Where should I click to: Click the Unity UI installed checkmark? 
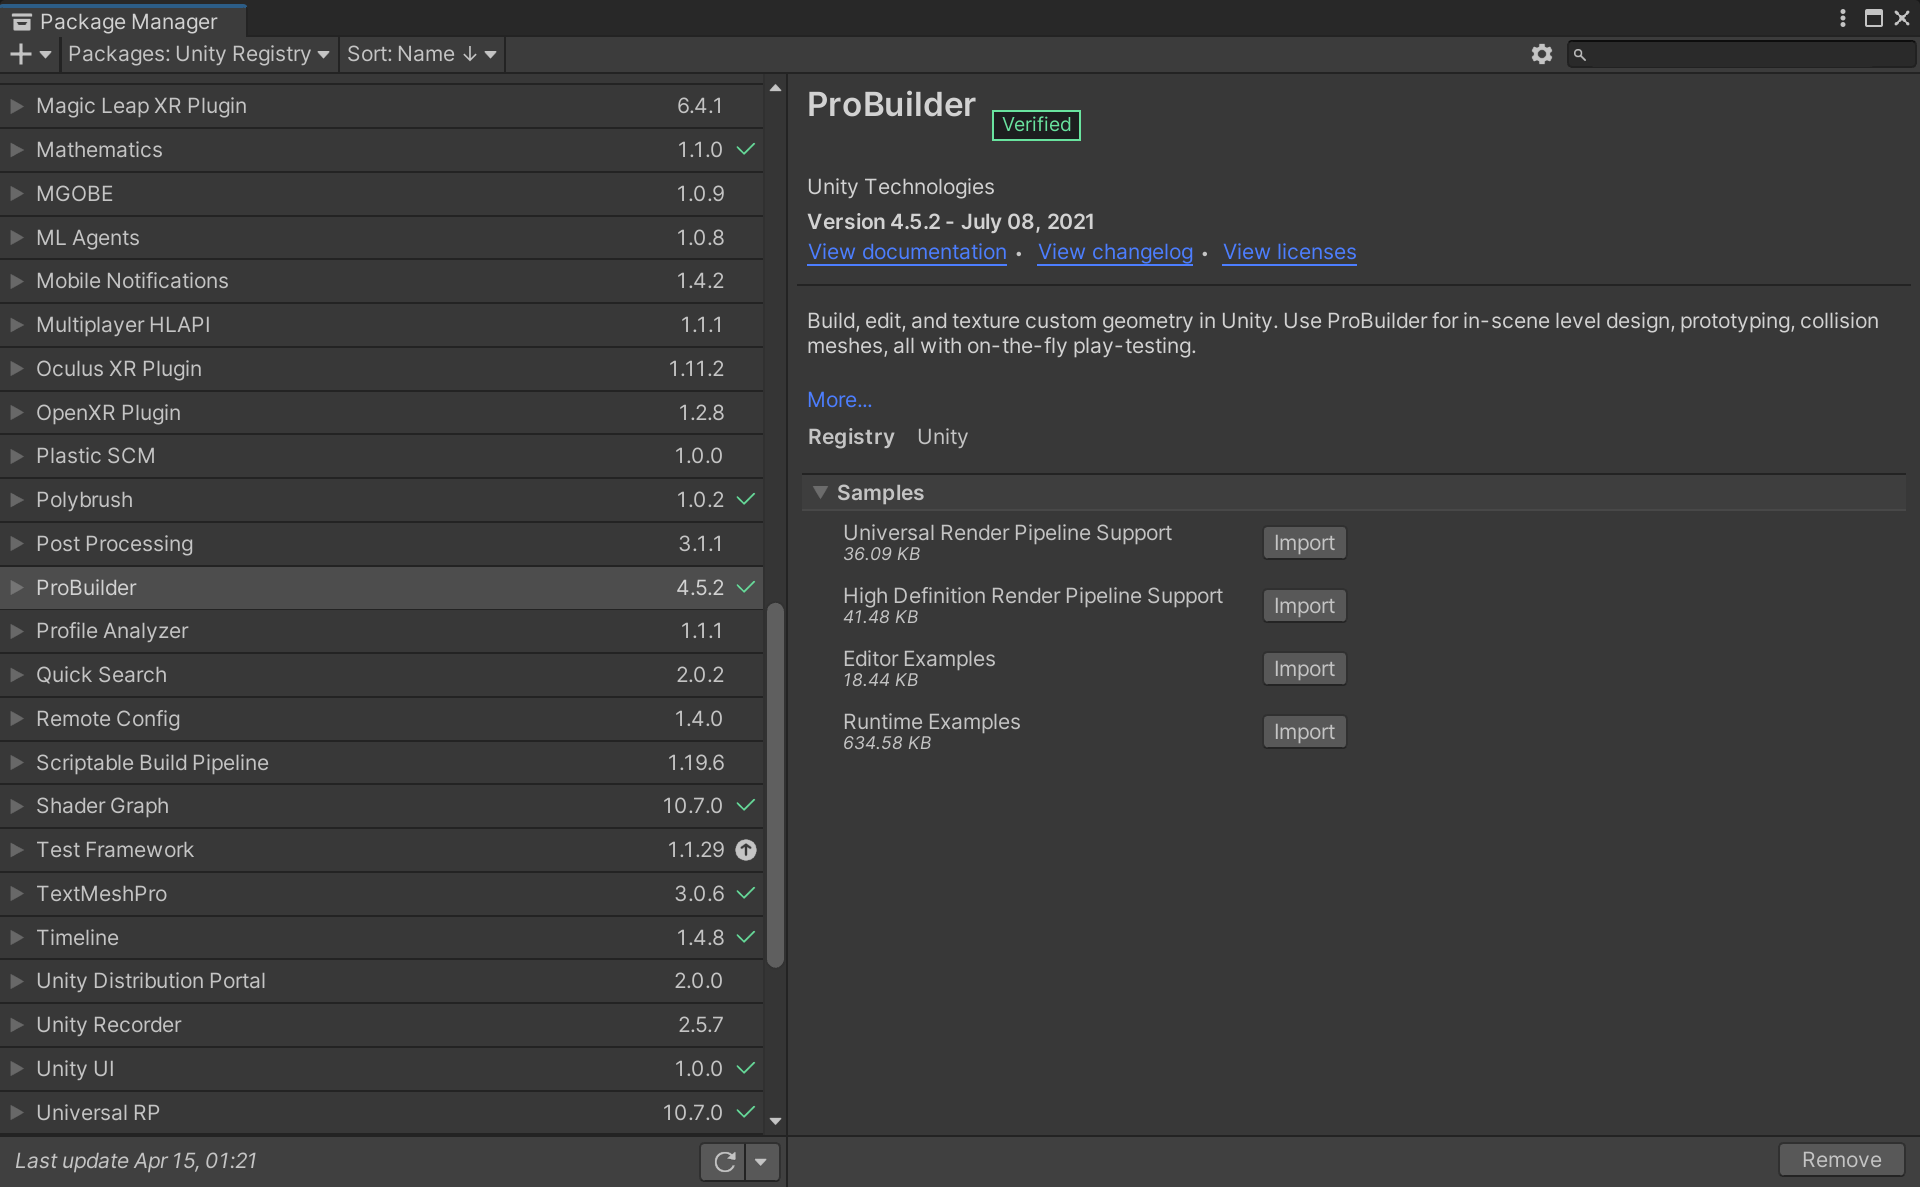pos(746,1068)
